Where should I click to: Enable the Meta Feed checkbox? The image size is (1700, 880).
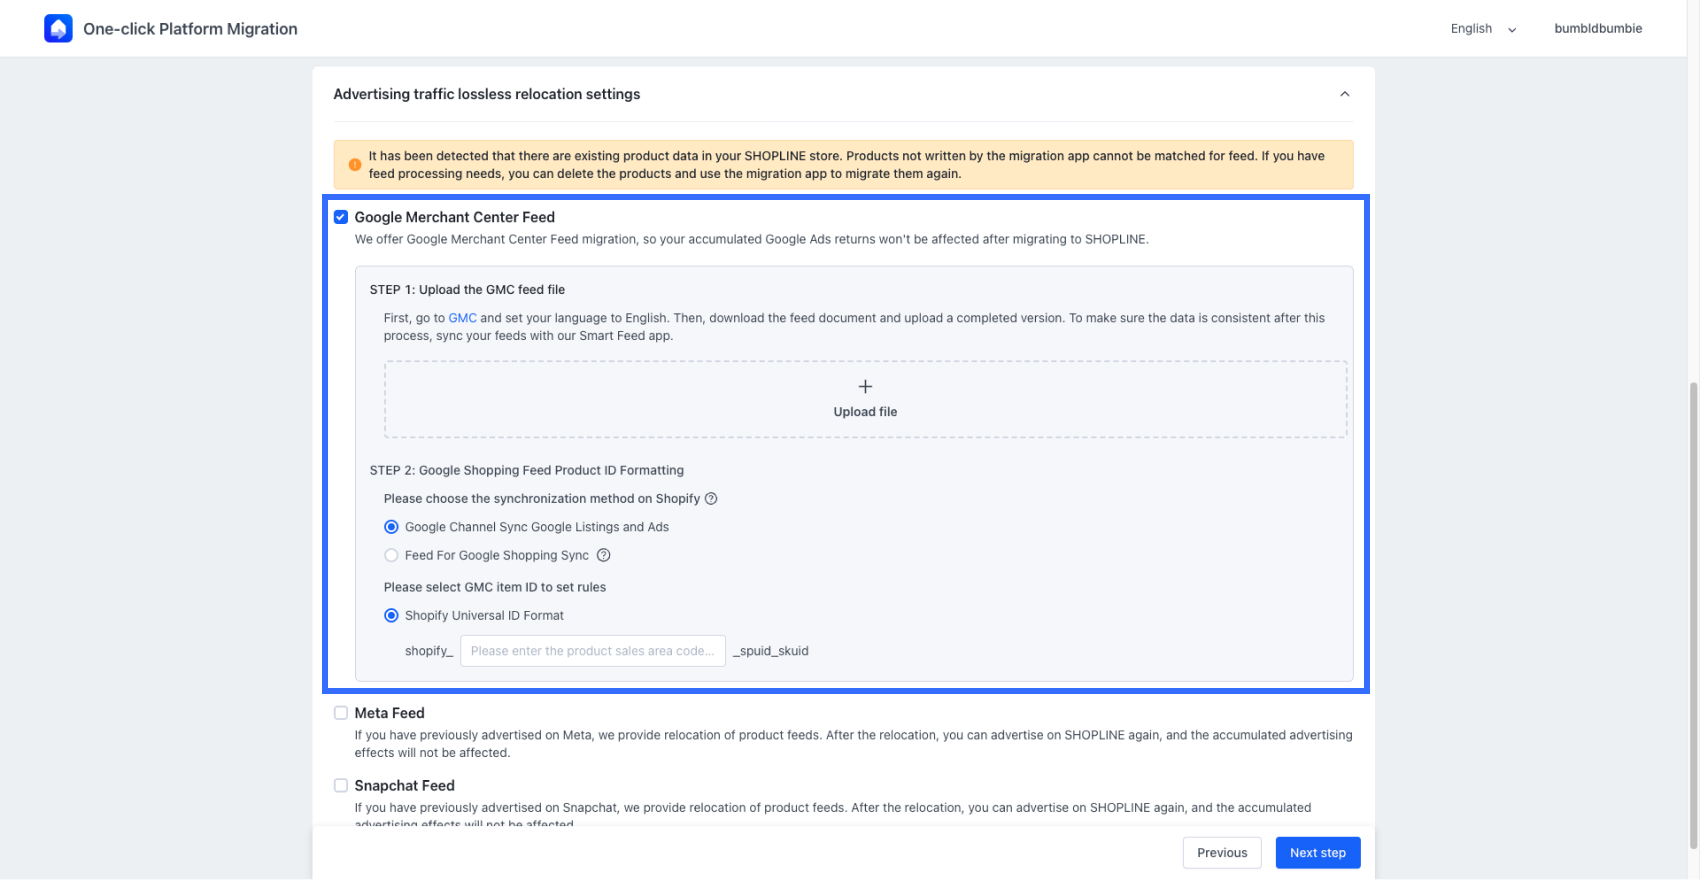pos(341,713)
